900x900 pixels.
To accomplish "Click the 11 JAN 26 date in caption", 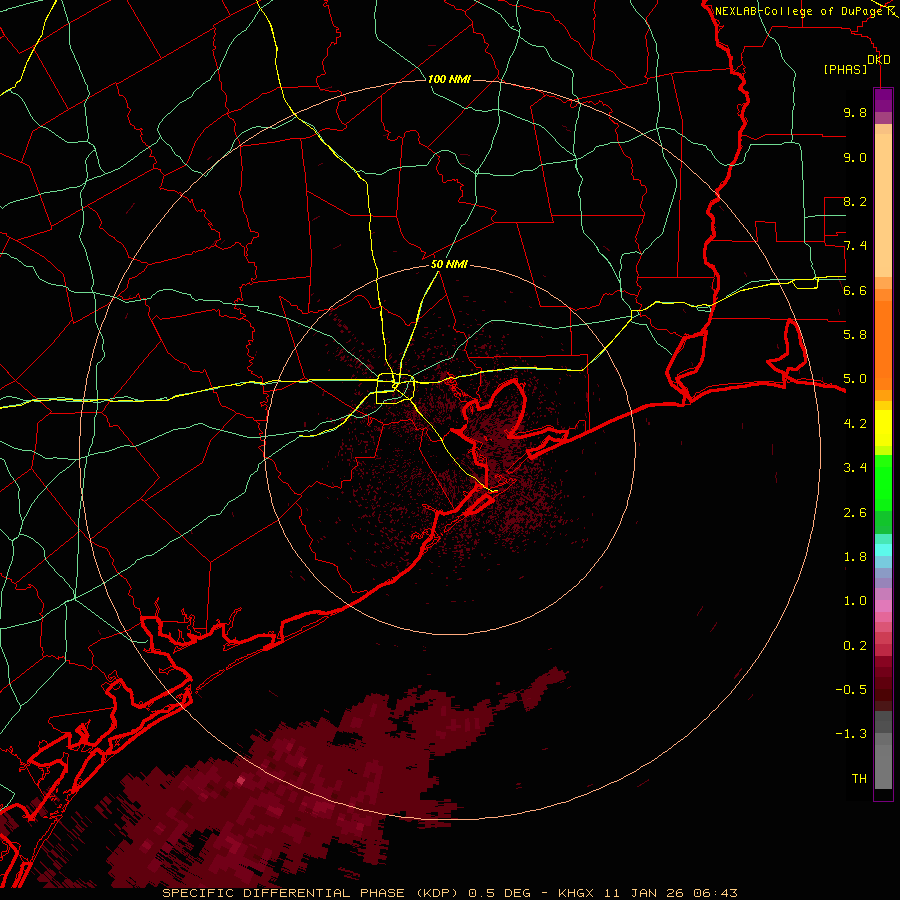I will (645, 893).
